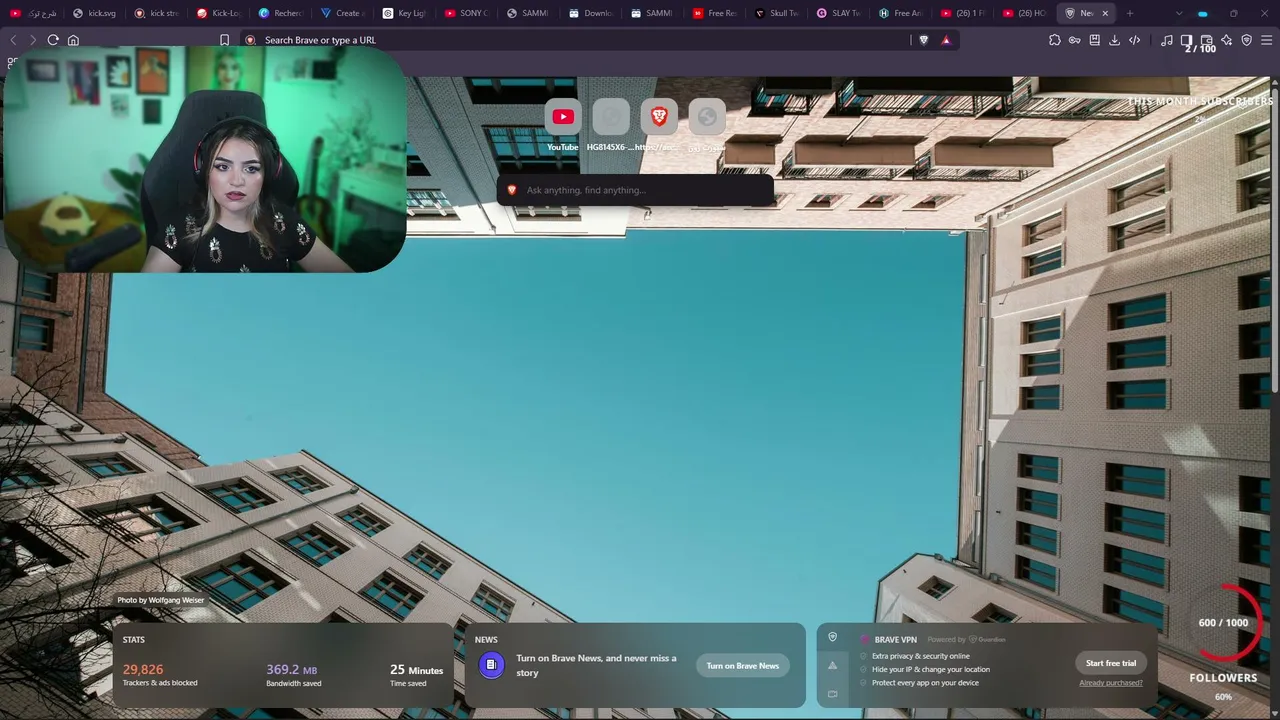The width and height of the screenshot is (1280, 720).
Task: Open Photo by Wolfgang Weiser credit link
Action: (160, 600)
